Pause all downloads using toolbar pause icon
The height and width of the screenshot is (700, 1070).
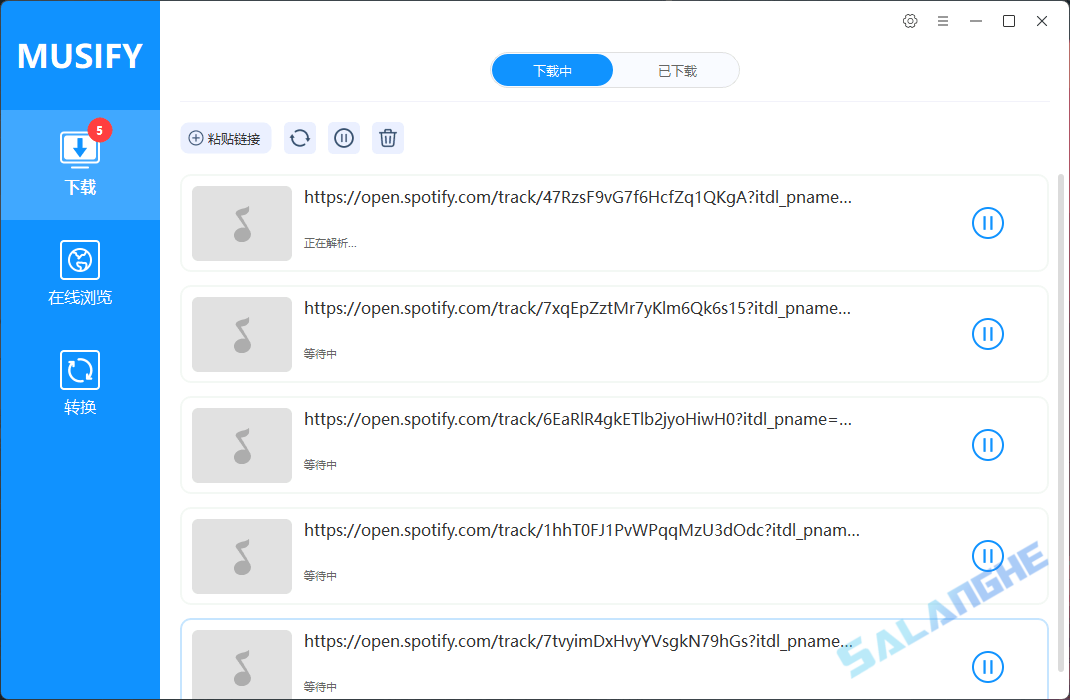click(x=343, y=138)
